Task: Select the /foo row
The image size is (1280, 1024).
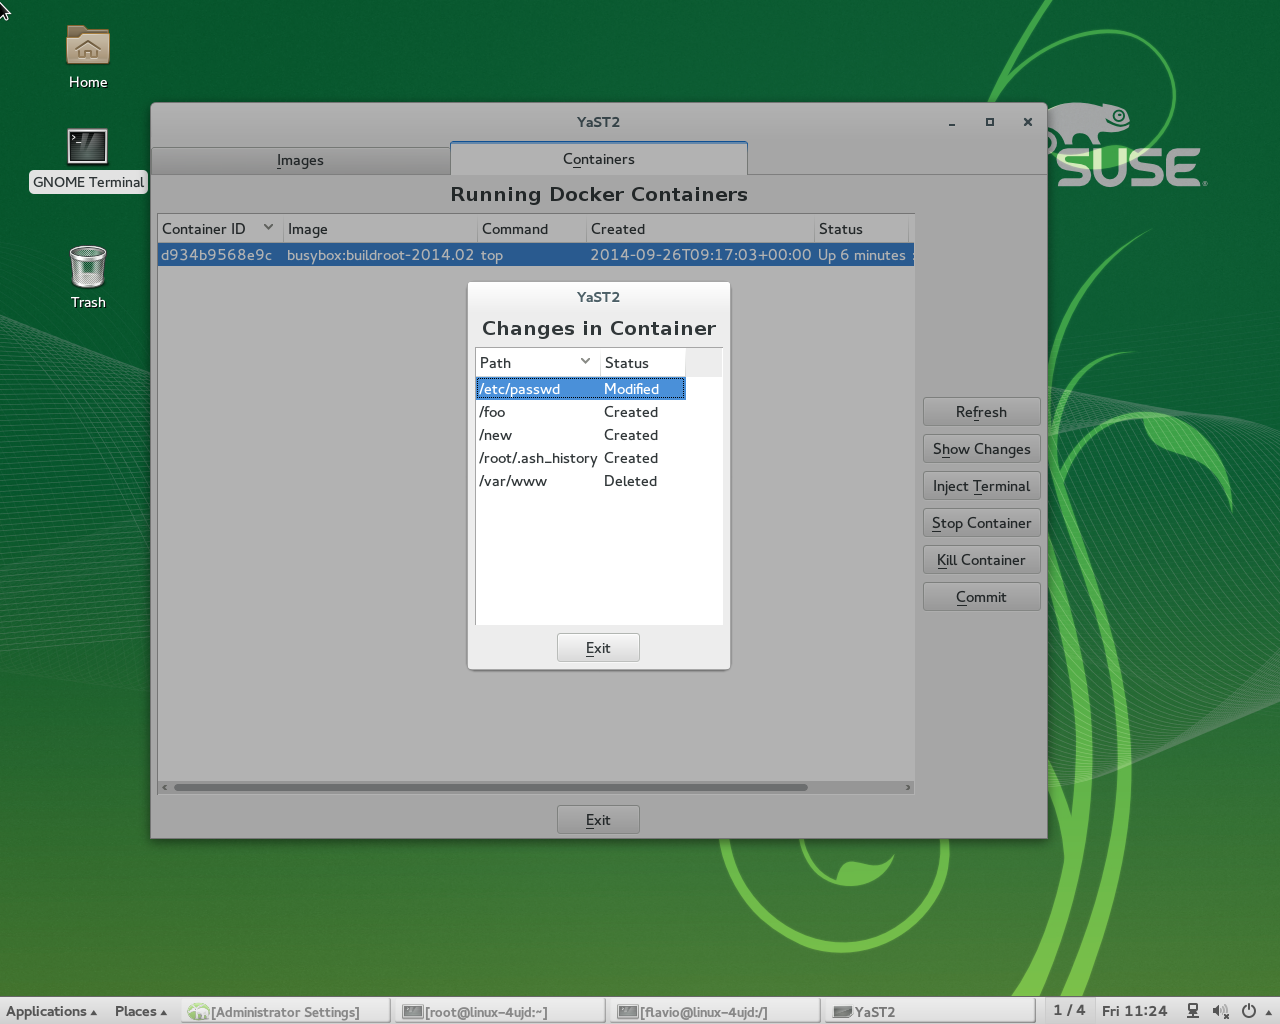Action: pyautogui.click(x=580, y=412)
